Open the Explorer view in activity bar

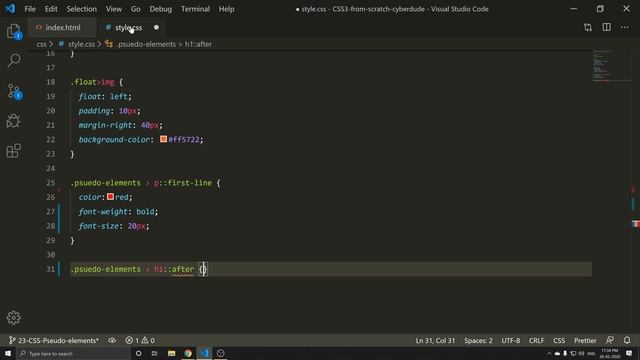(13, 31)
